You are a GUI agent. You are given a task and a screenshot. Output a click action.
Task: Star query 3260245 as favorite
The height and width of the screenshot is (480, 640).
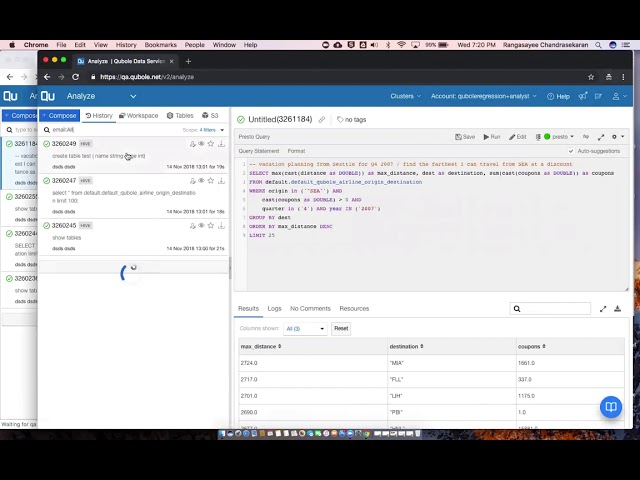point(211,225)
